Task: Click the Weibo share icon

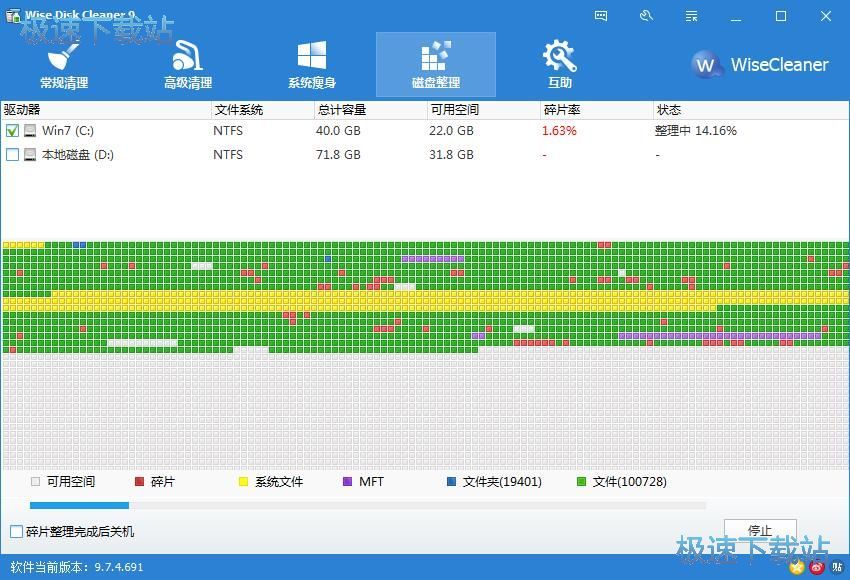Action: pos(817,568)
